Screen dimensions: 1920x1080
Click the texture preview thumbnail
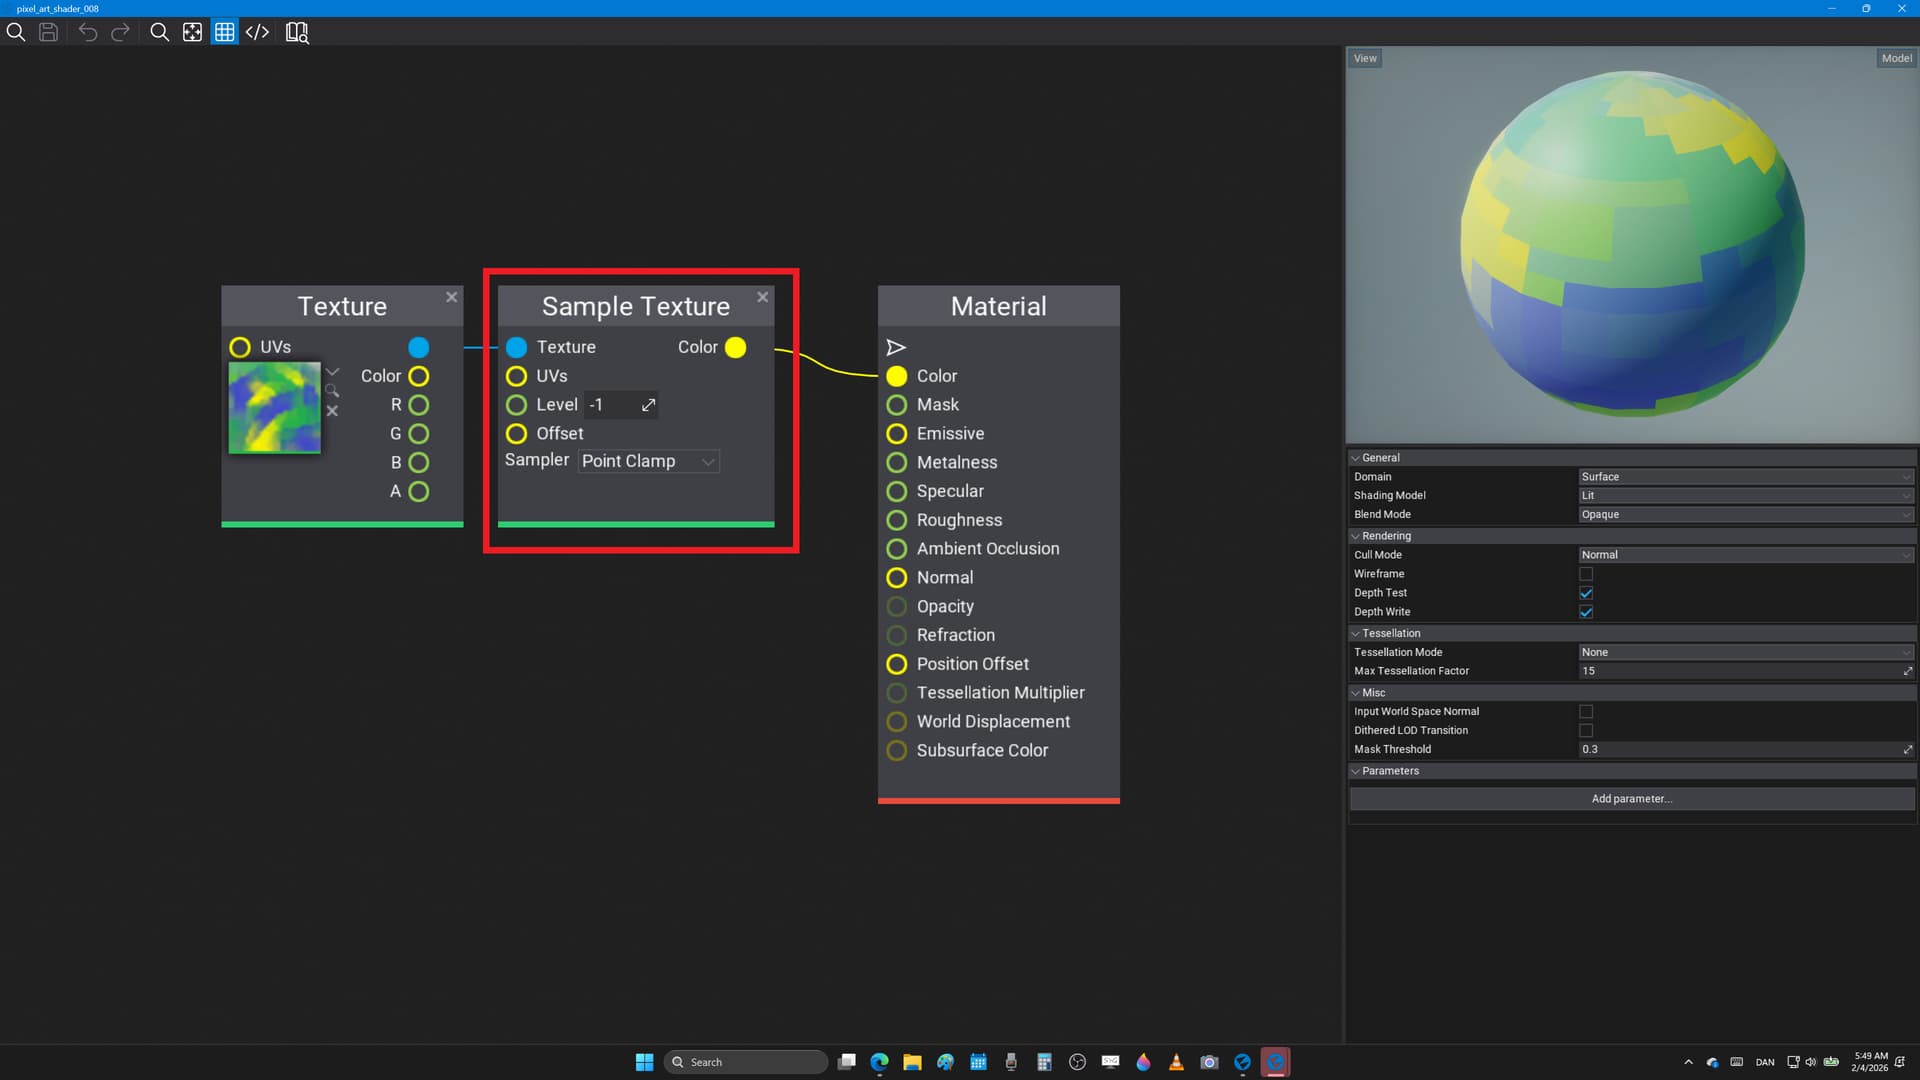coord(274,408)
